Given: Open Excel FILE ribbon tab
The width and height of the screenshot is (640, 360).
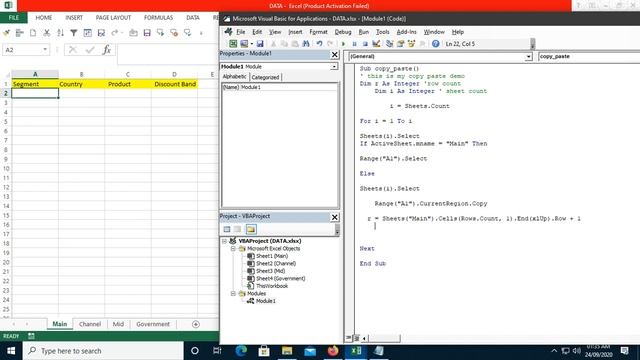Looking at the screenshot, I should click(x=13, y=18).
